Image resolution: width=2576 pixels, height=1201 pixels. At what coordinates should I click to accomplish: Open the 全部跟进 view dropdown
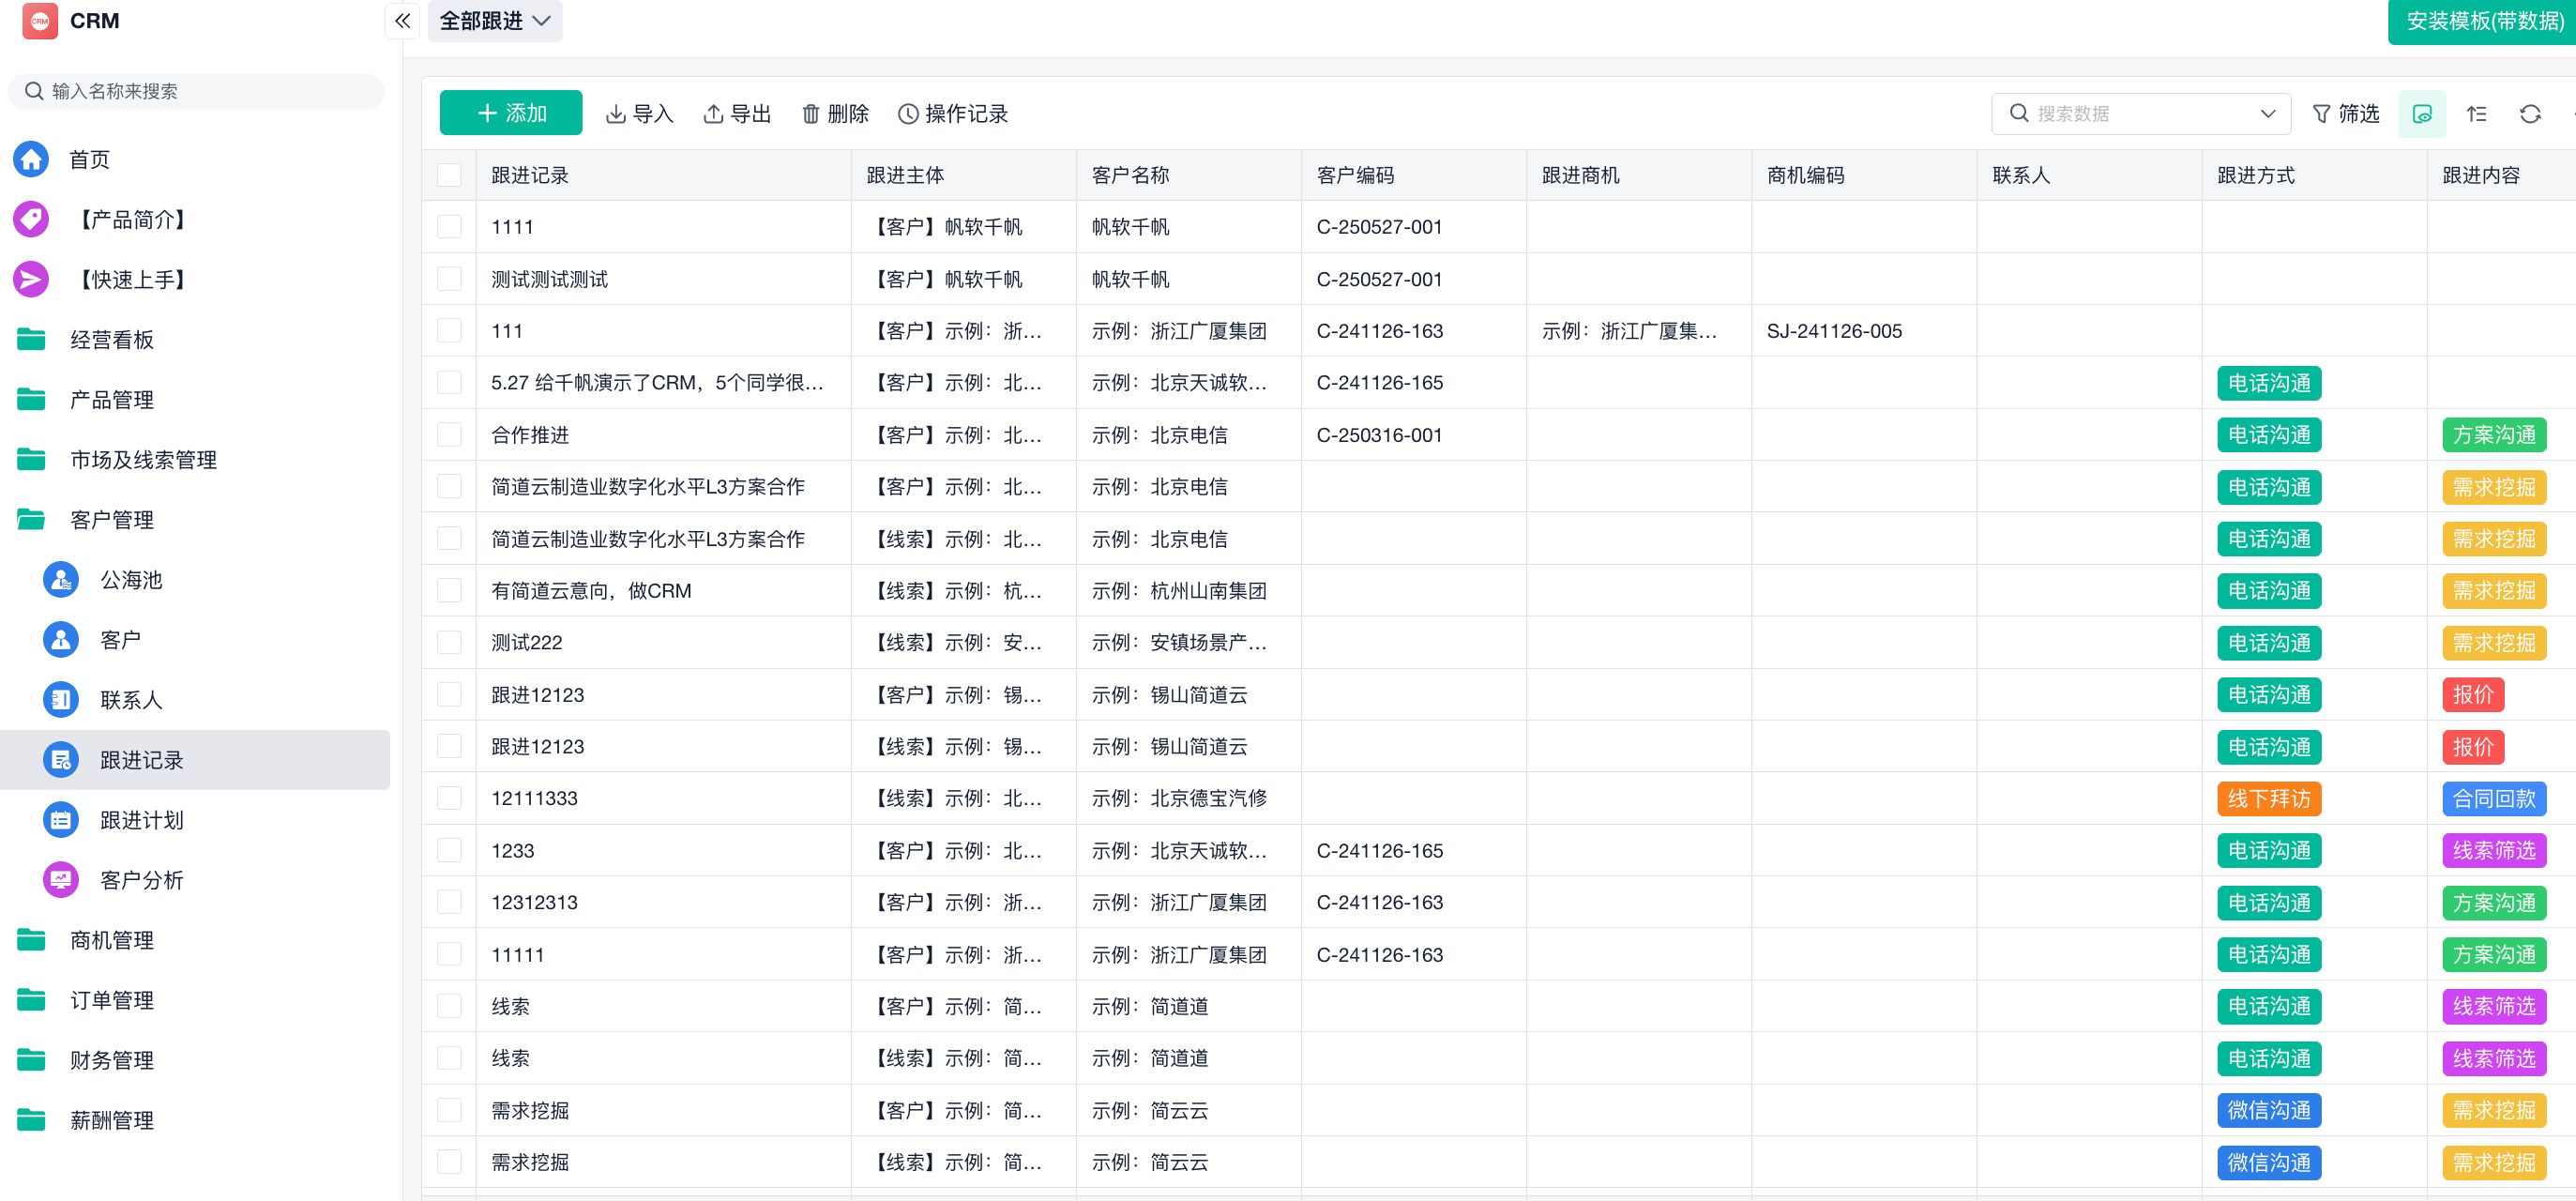coord(495,21)
